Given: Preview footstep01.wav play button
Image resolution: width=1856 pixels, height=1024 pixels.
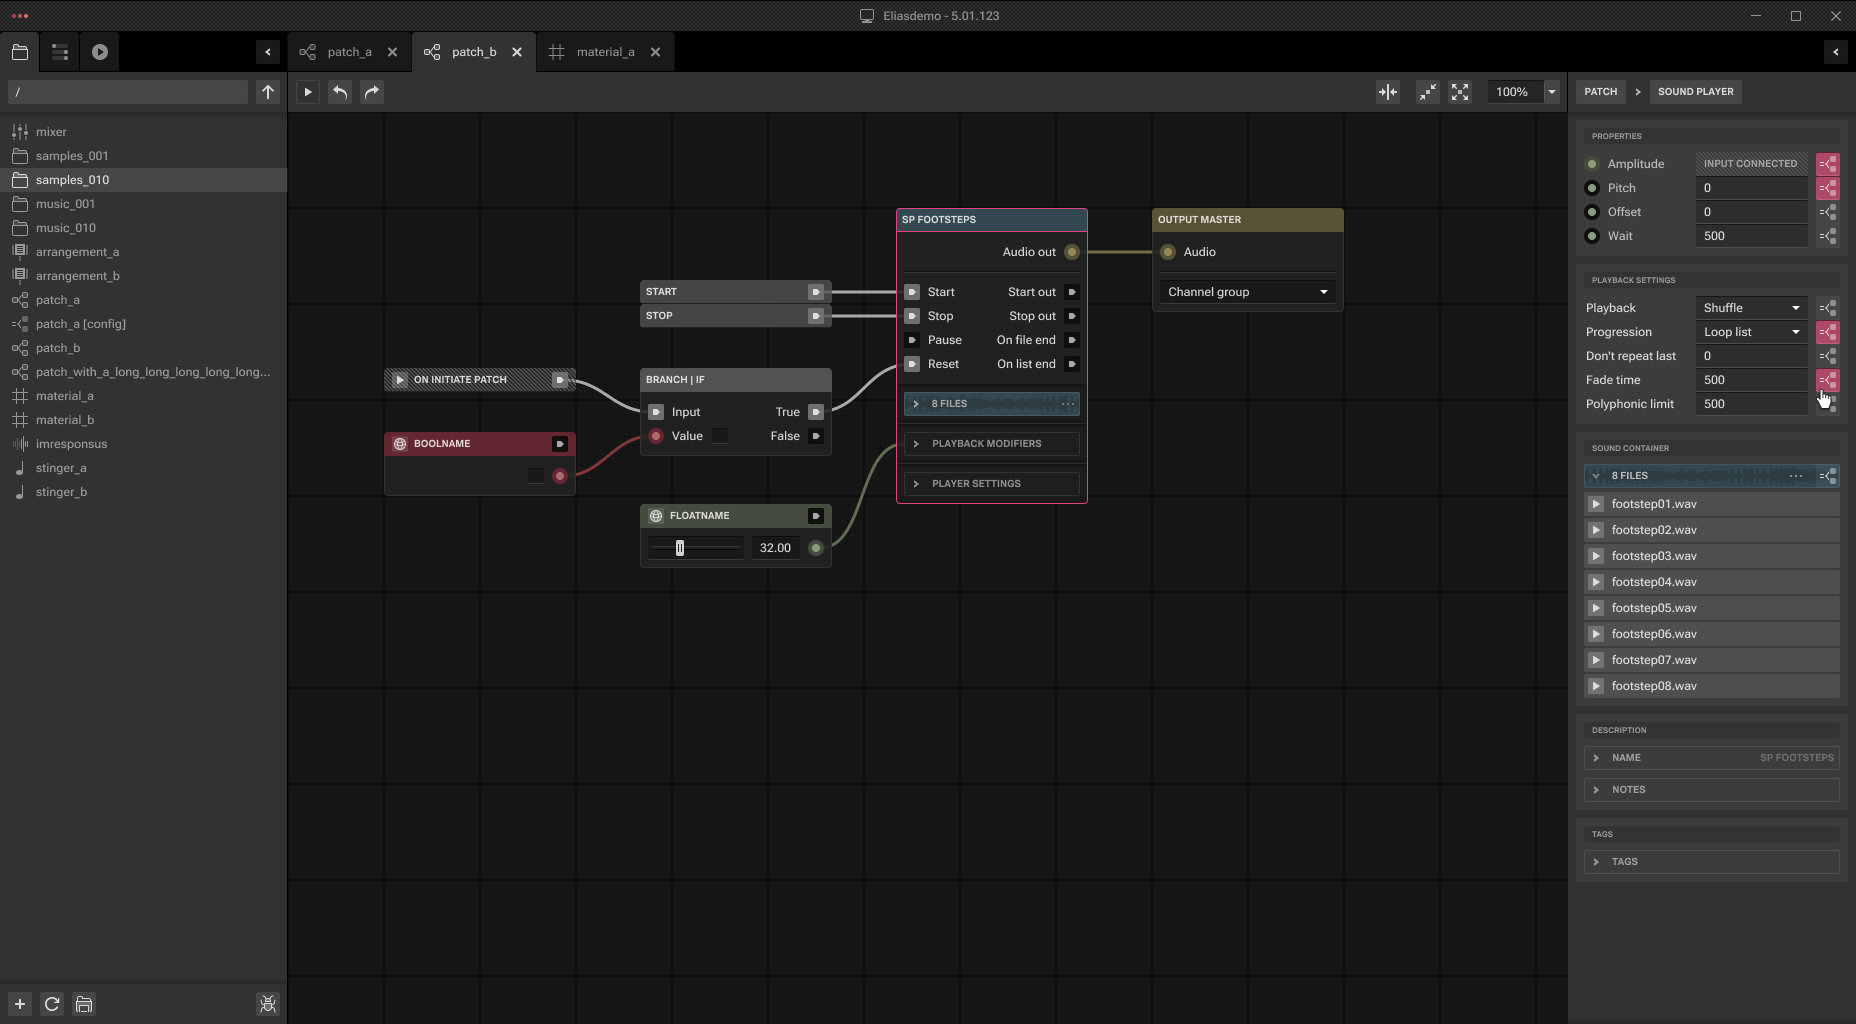Looking at the screenshot, I should 1596,504.
